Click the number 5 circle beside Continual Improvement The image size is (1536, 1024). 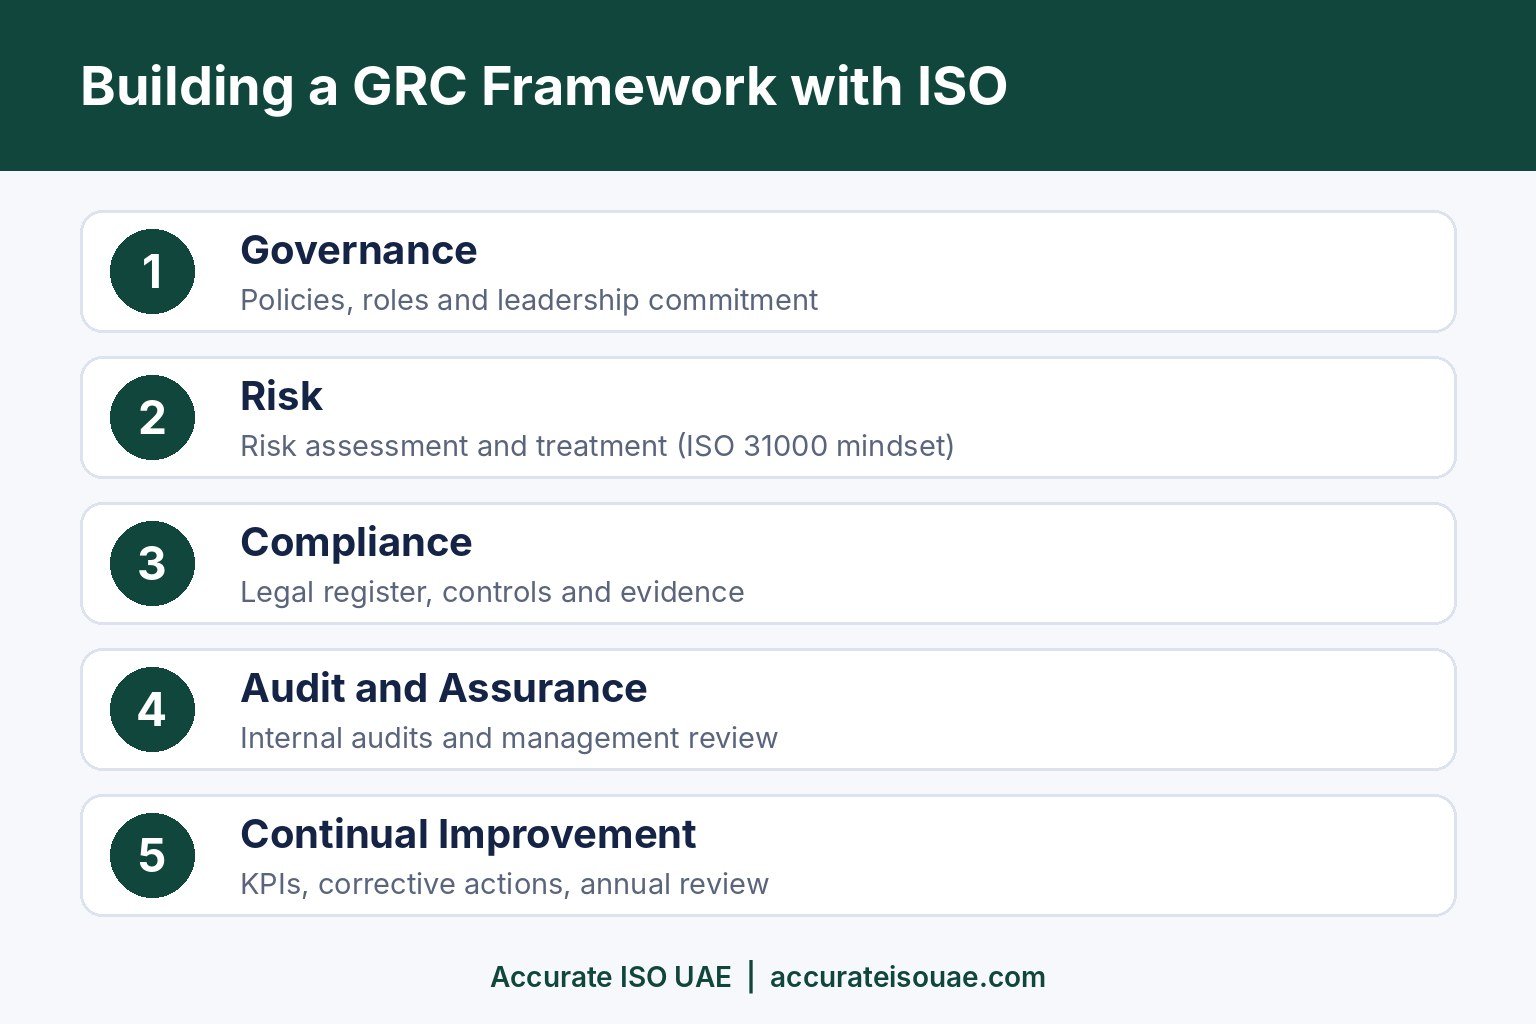(x=152, y=855)
